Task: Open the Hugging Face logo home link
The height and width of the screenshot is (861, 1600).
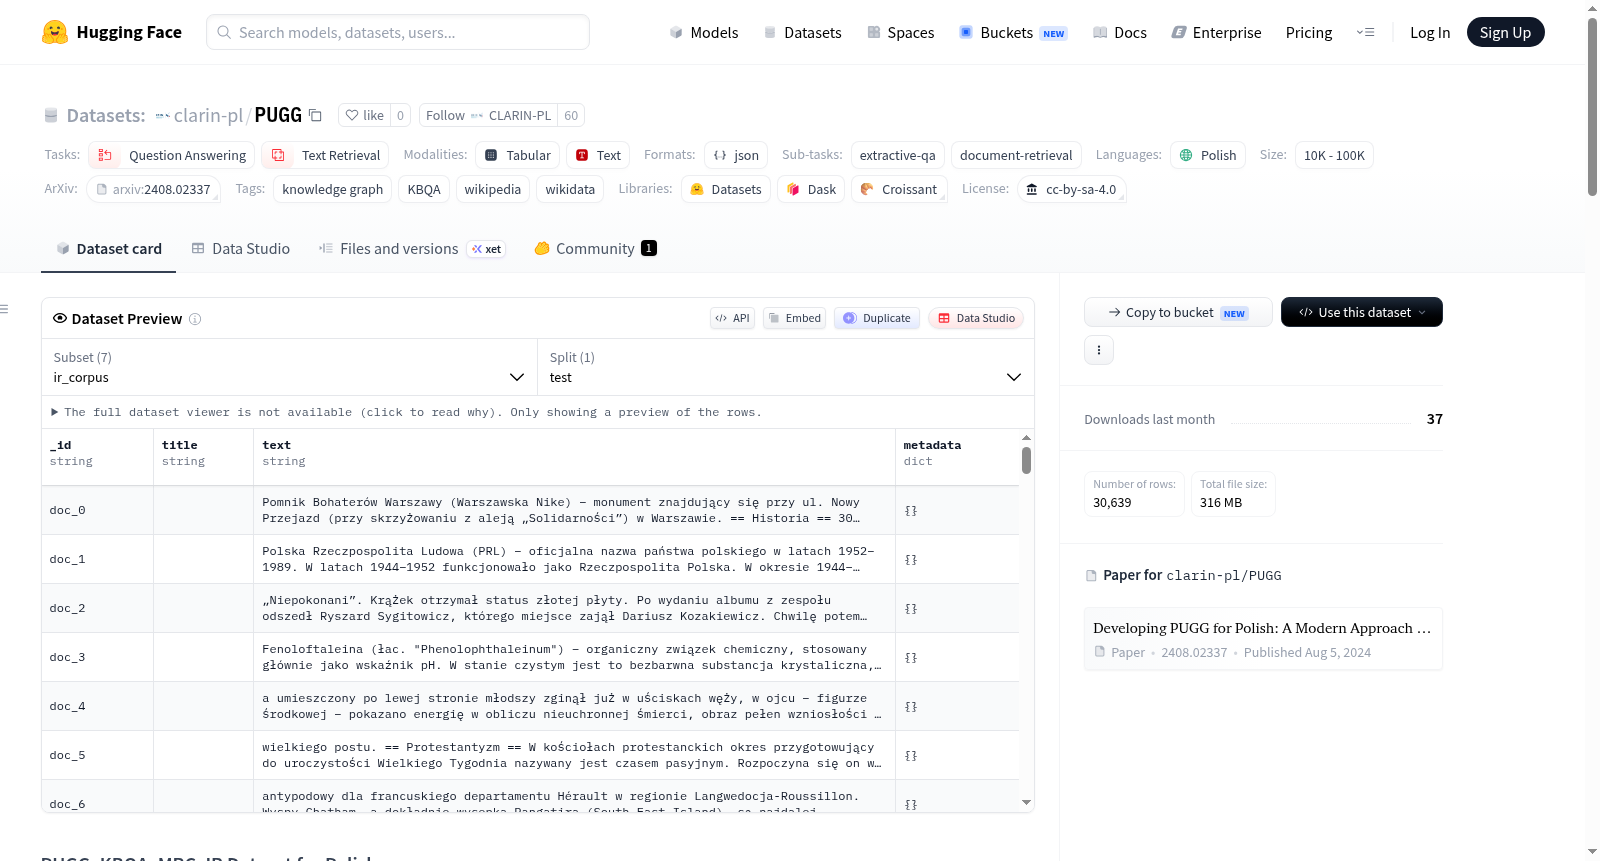Action: (112, 32)
